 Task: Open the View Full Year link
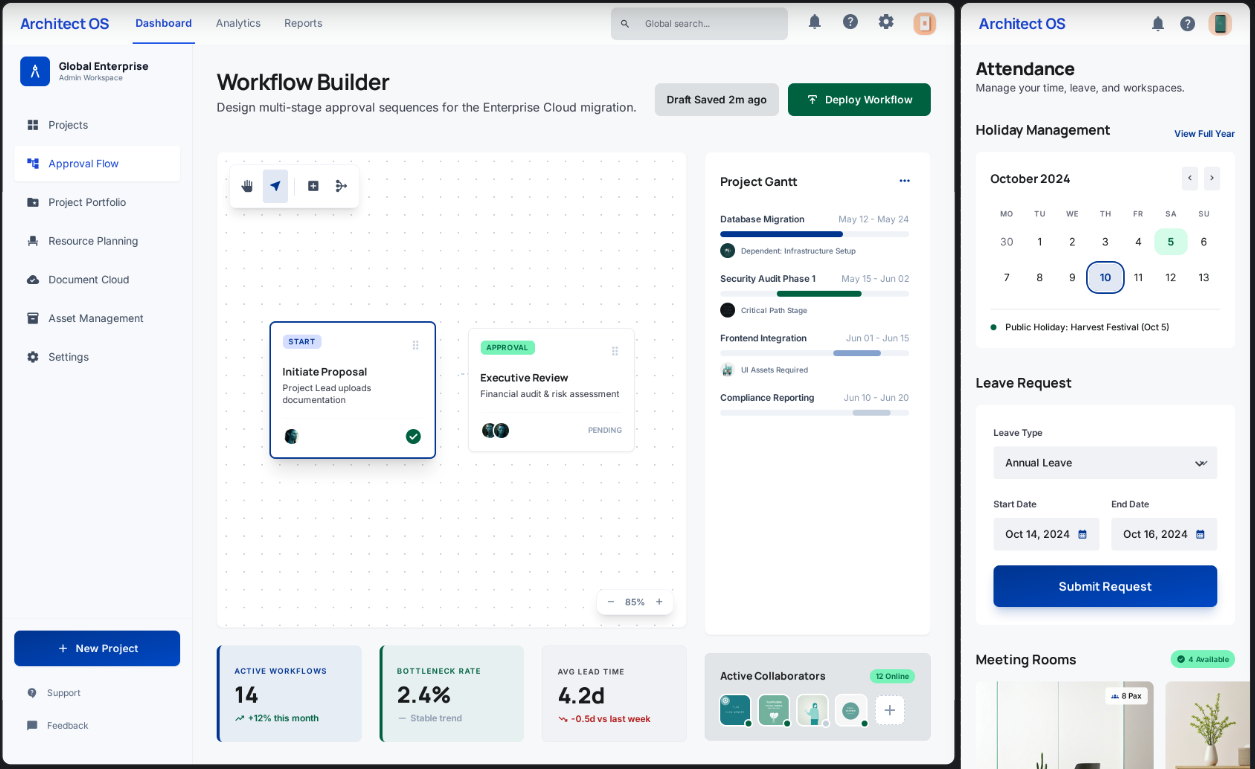coord(1204,134)
